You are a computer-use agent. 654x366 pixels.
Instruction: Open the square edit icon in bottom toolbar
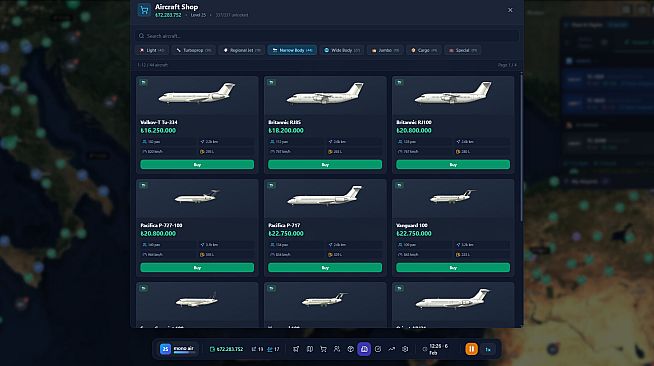click(378, 349)
